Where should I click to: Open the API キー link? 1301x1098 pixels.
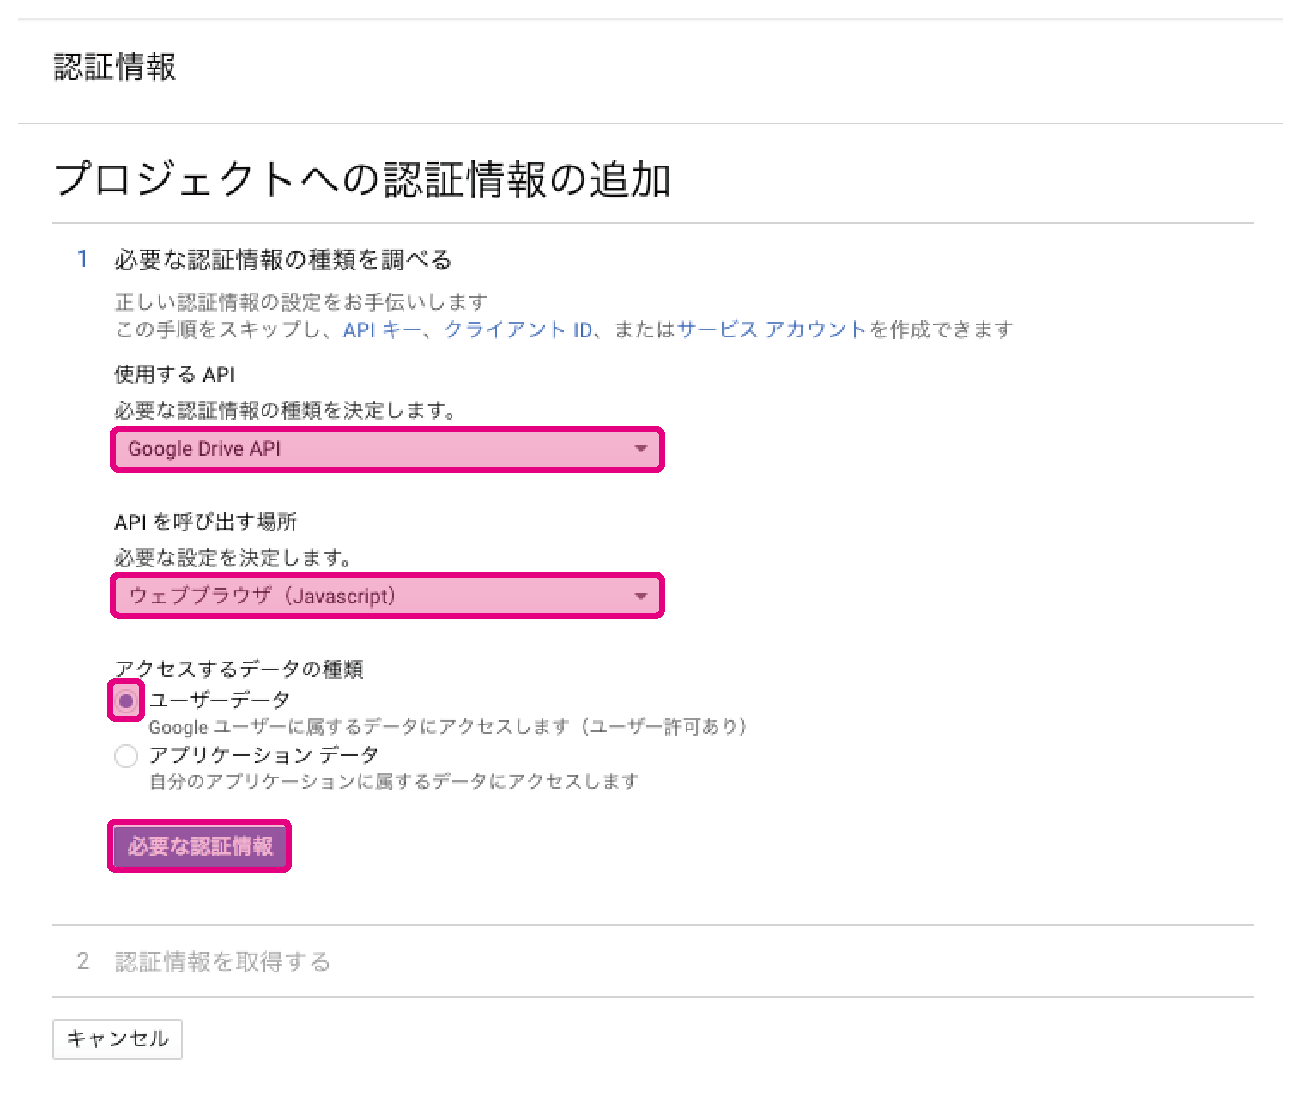pyautogui.click(x=382, y=330)
